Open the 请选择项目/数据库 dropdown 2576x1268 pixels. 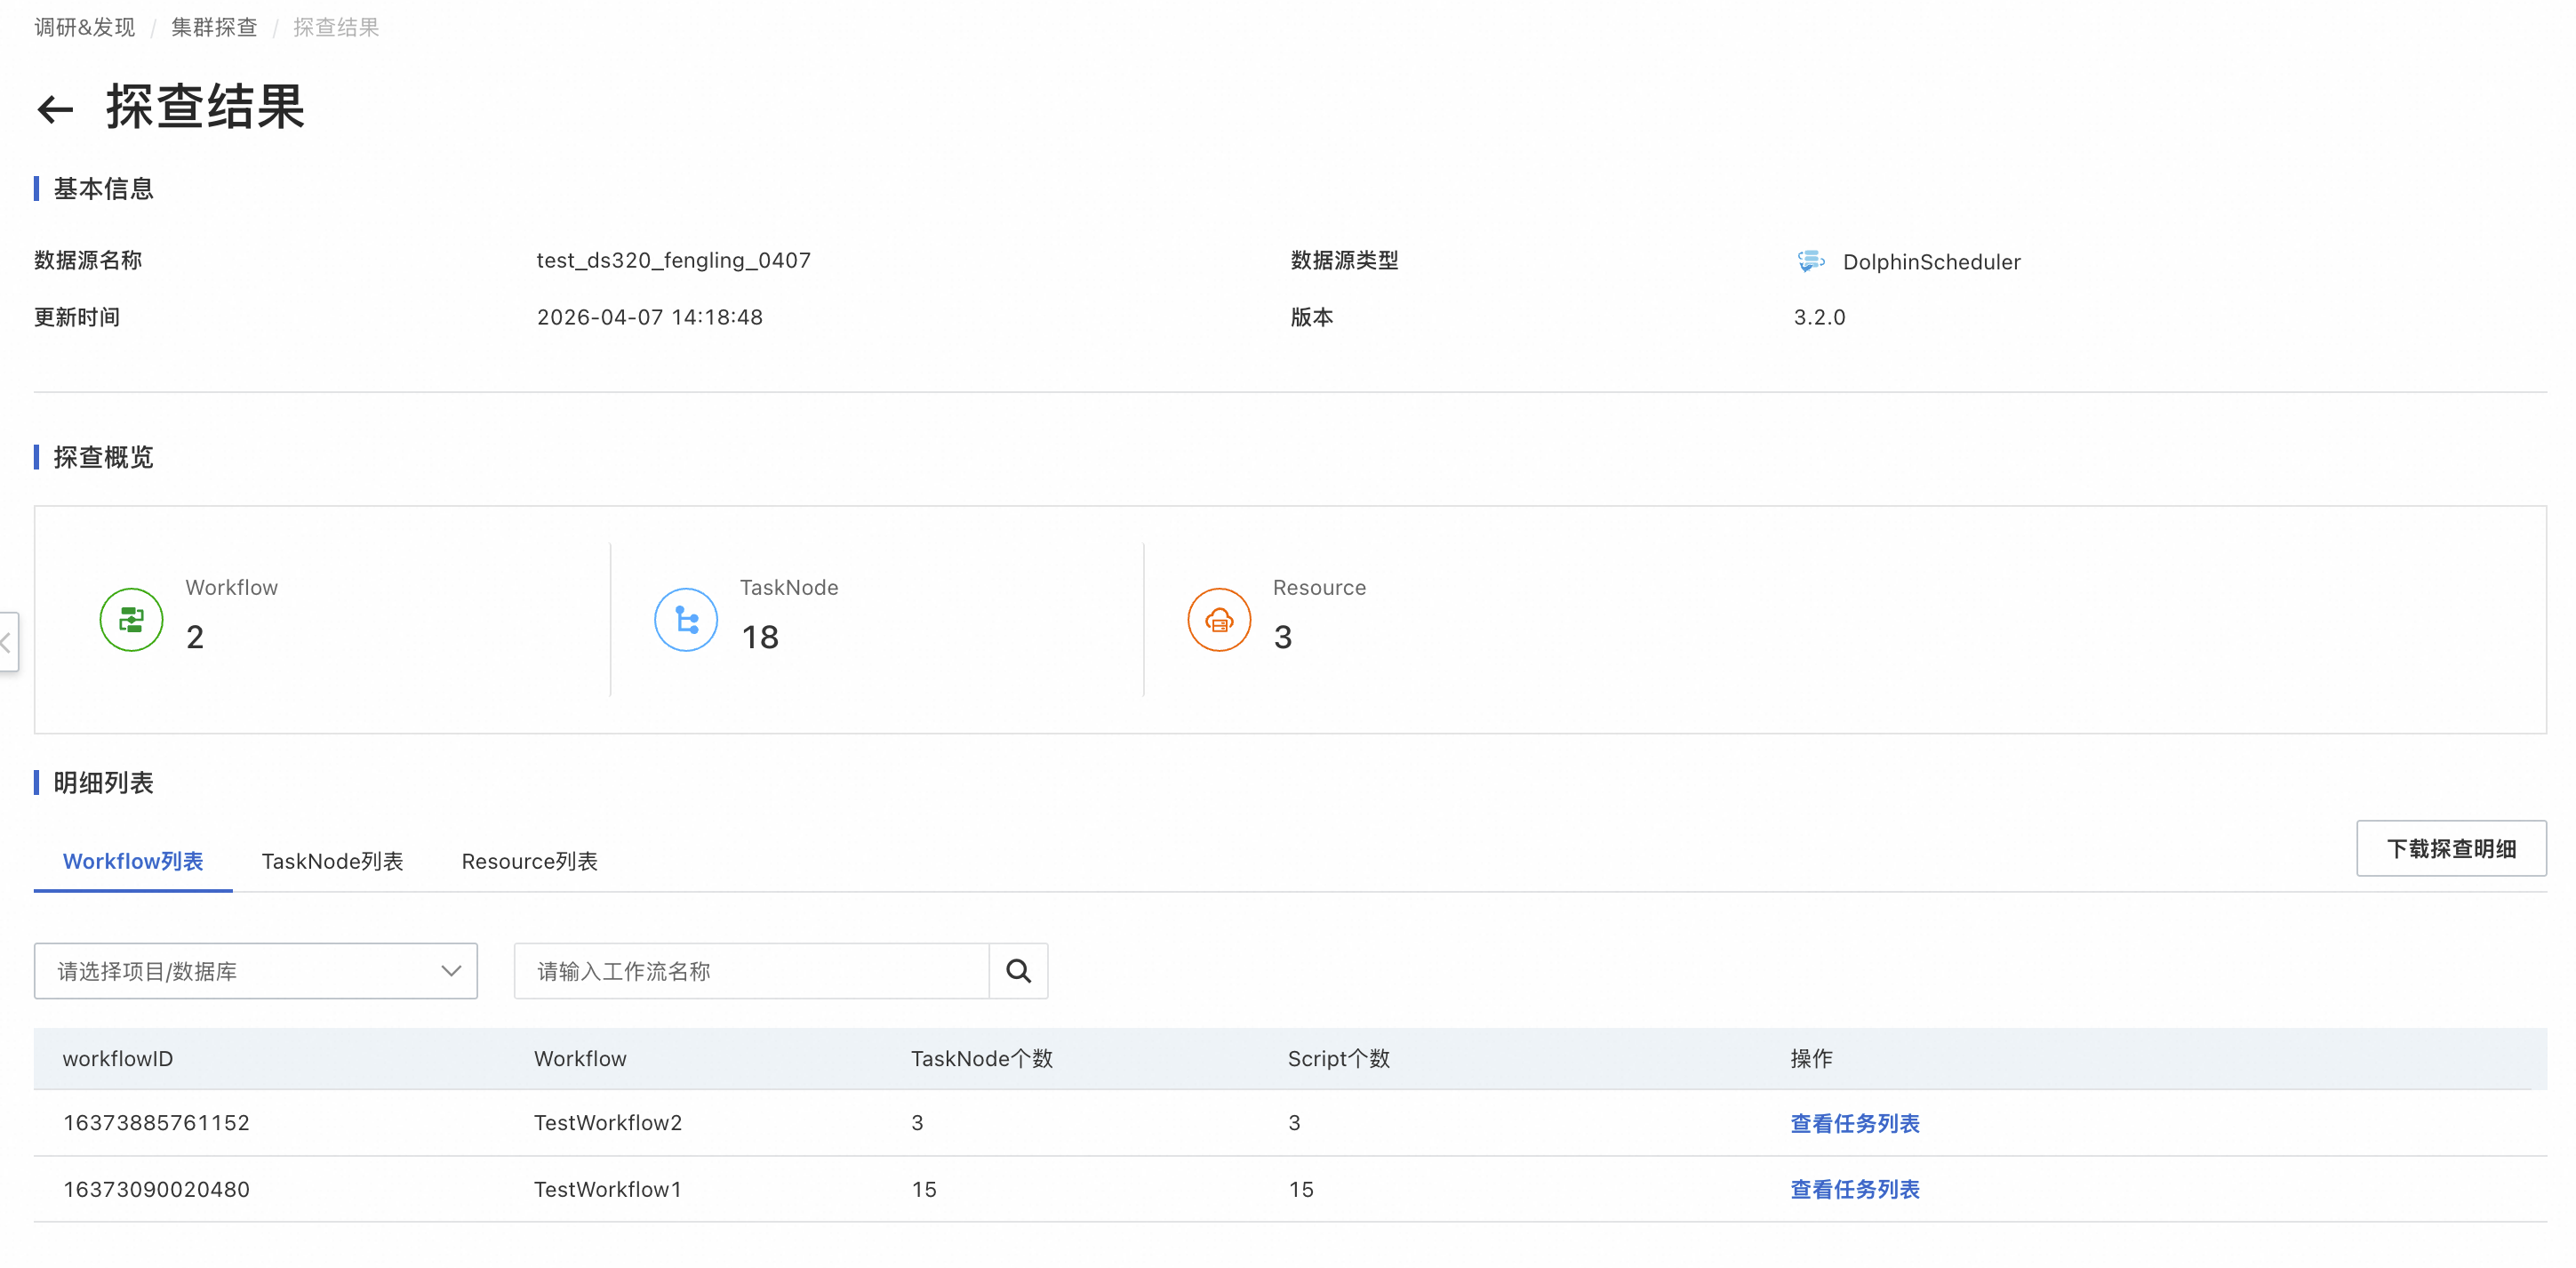256,971
